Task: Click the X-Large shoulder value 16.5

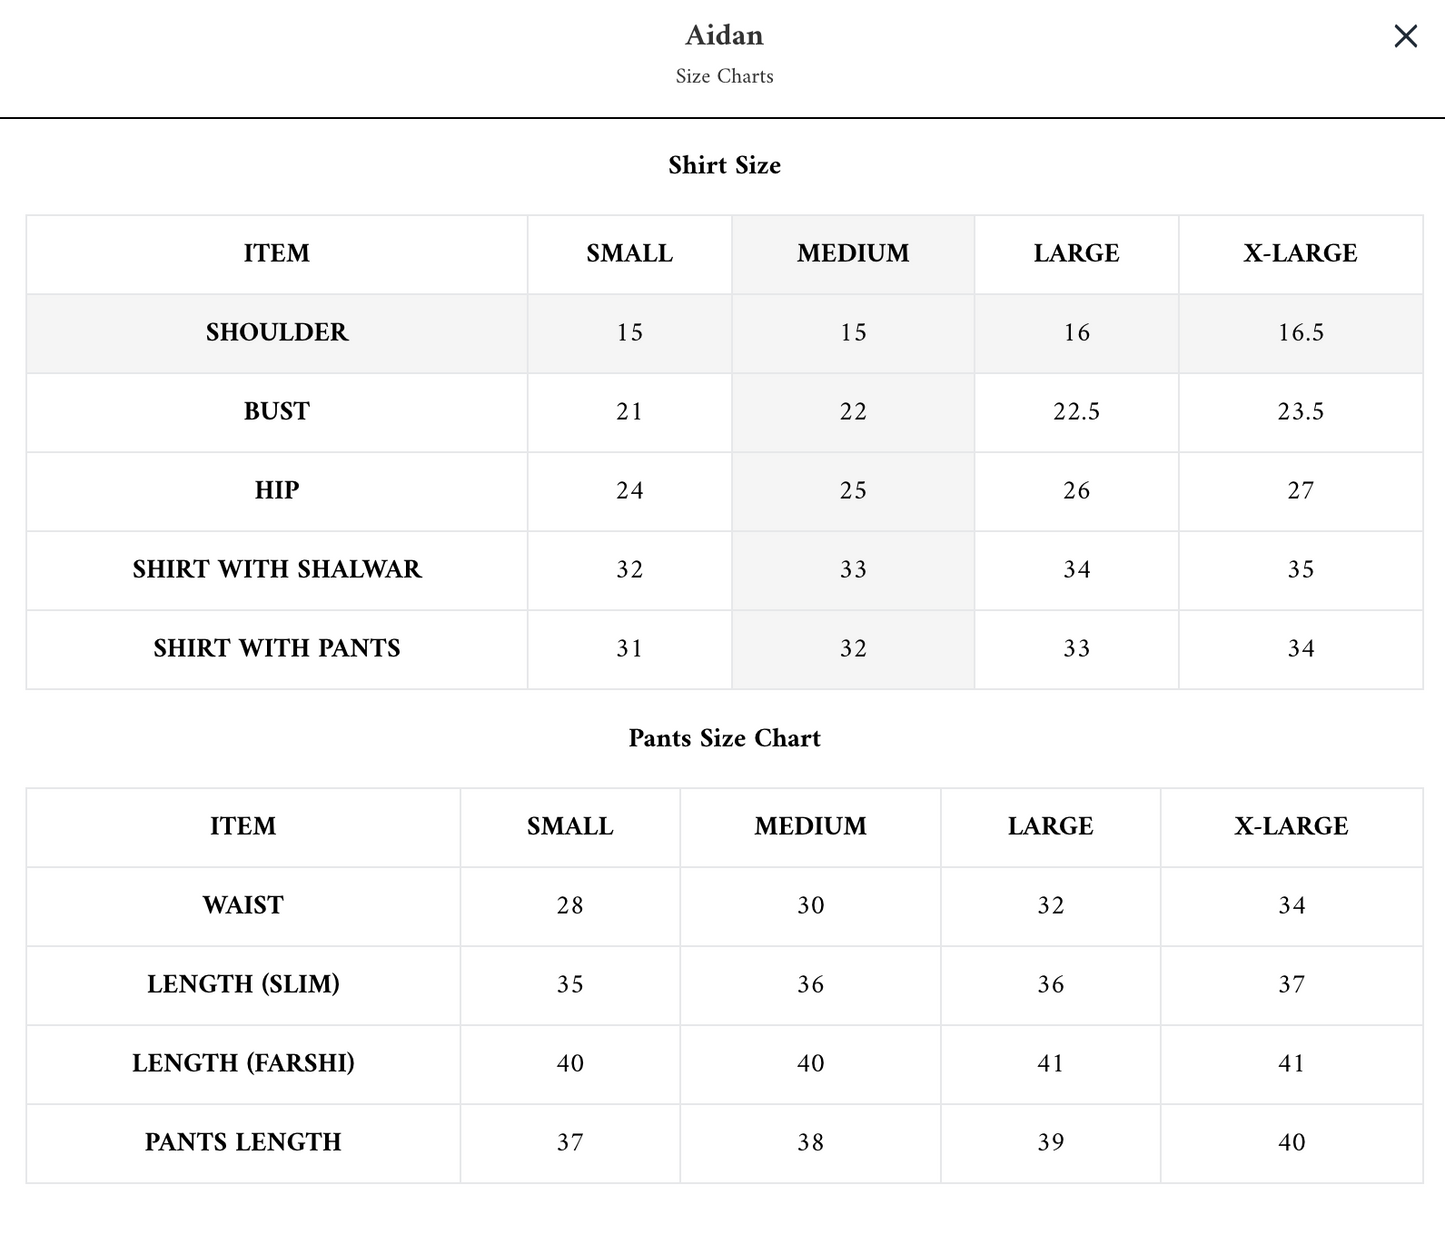Action: (x=1300, y=332)
